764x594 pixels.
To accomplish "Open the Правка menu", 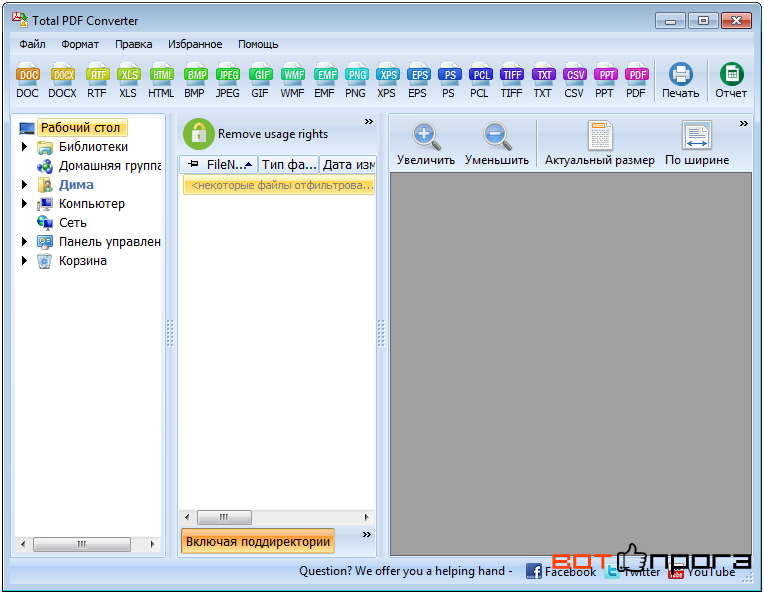I will [x=134, y=44].
